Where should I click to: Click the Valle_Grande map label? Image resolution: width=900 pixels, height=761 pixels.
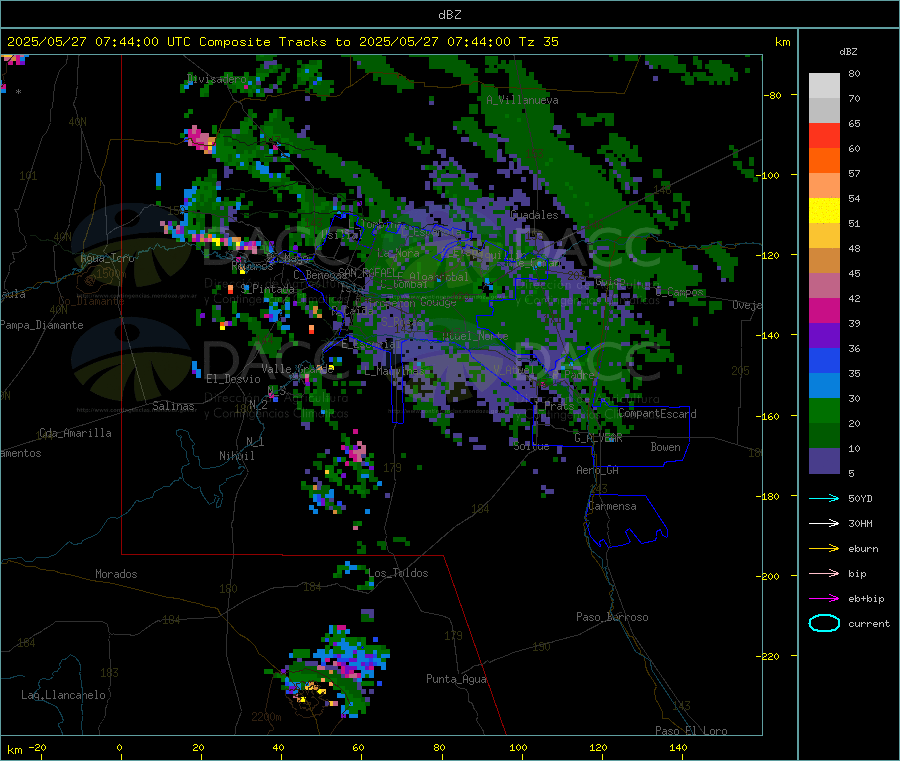[x=297, y=369]
